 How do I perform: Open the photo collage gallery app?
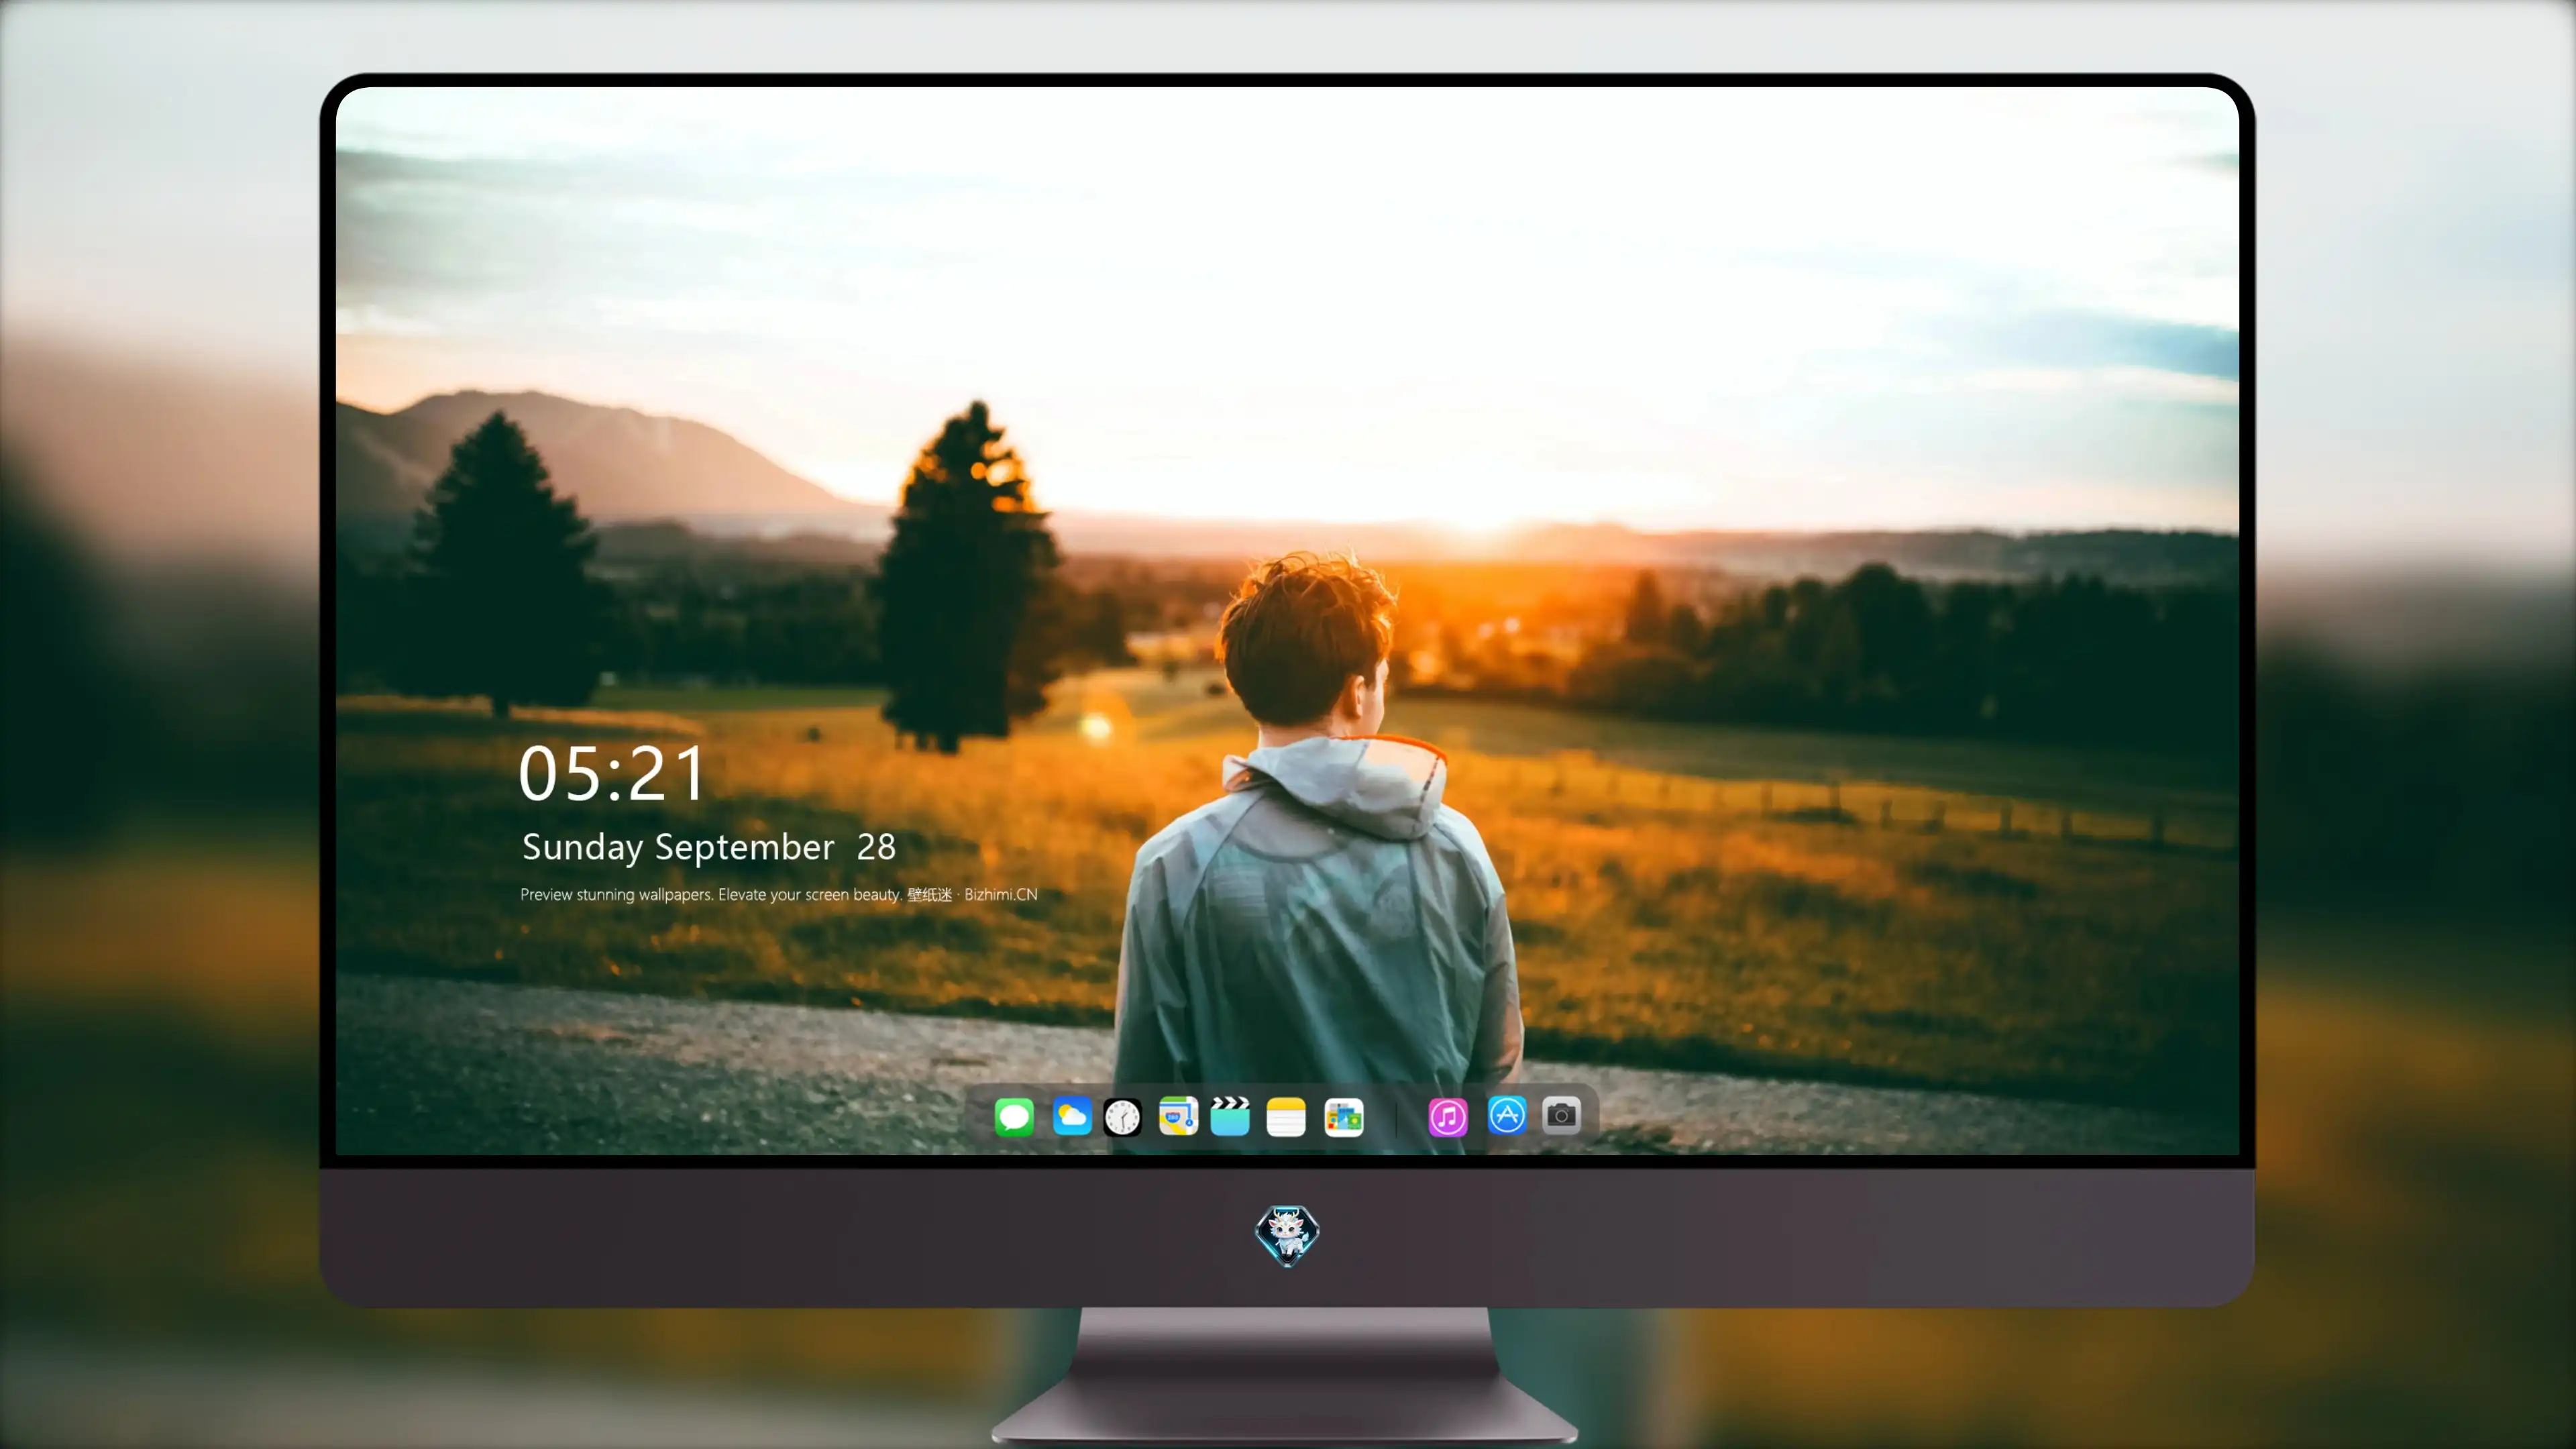pos(1344,1117)
